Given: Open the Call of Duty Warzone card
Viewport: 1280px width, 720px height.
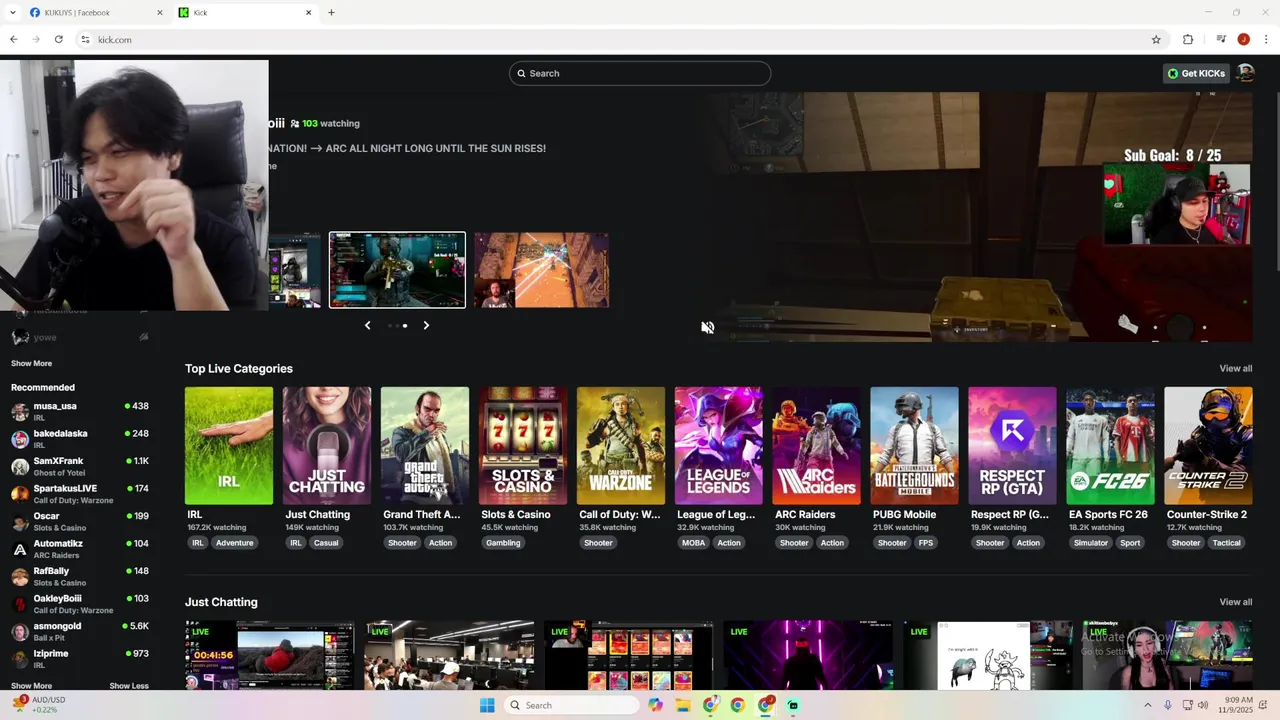Looking at the screenshot, I should coord(621,446).
